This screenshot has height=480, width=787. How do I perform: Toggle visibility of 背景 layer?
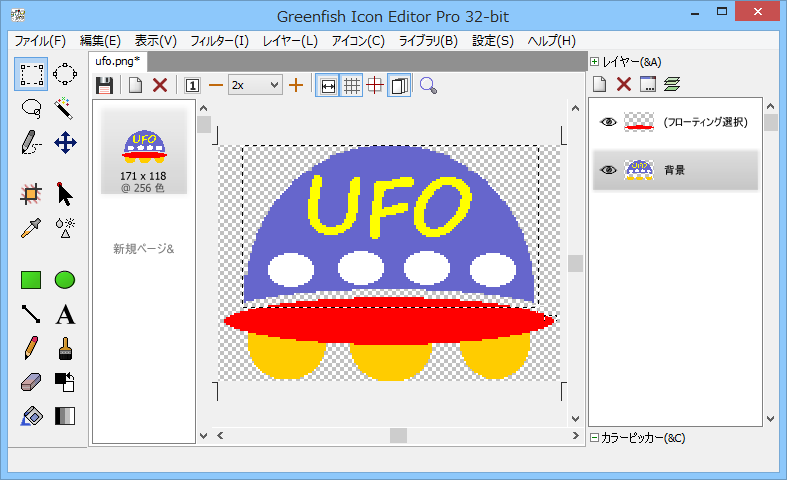607,171
